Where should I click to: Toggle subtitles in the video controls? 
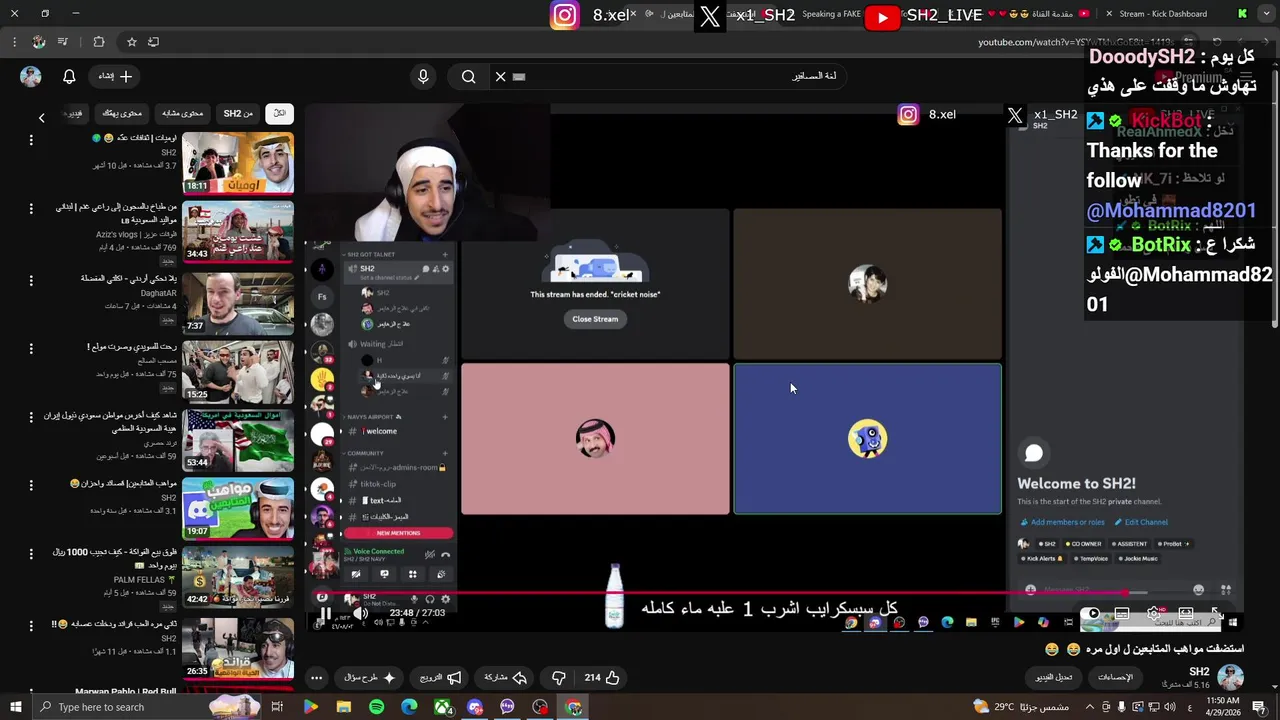pyautogui.click(x=1122, y=613)
